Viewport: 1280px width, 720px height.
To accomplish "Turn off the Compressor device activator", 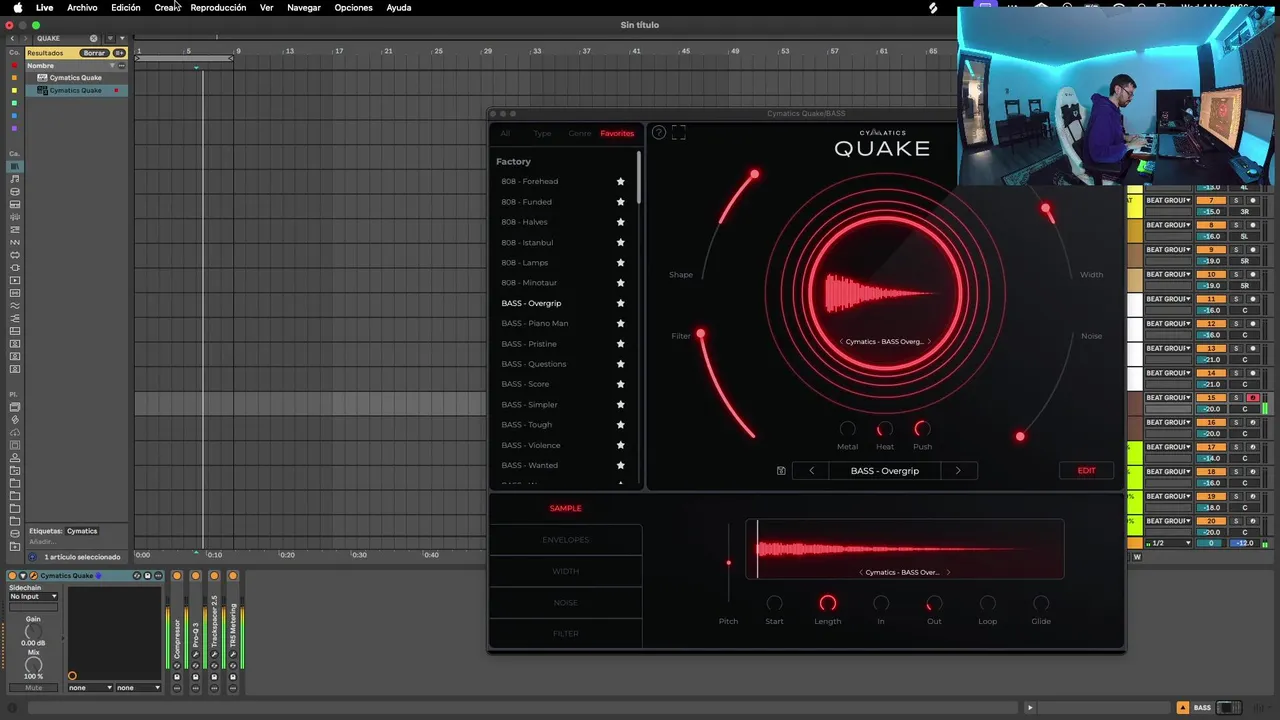I will coord(177,576).
